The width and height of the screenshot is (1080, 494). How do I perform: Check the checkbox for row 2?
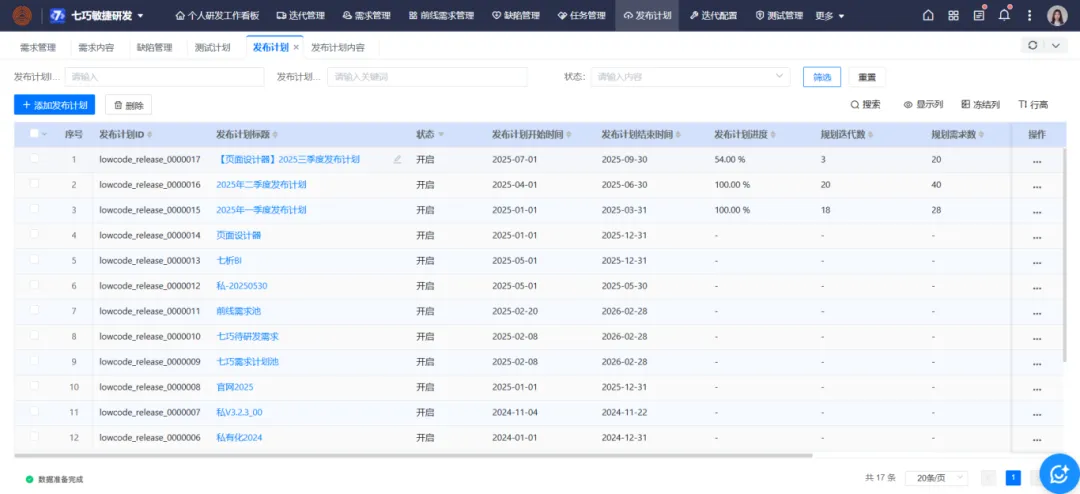[x=34, y=185]
